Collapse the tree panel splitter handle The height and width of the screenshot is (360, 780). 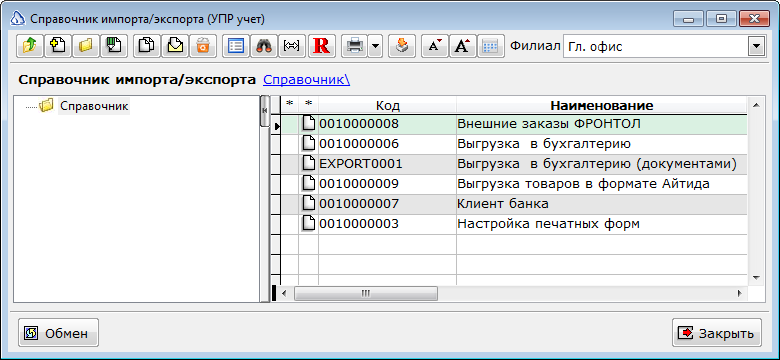pyautogui.click(x=265, y=110)
